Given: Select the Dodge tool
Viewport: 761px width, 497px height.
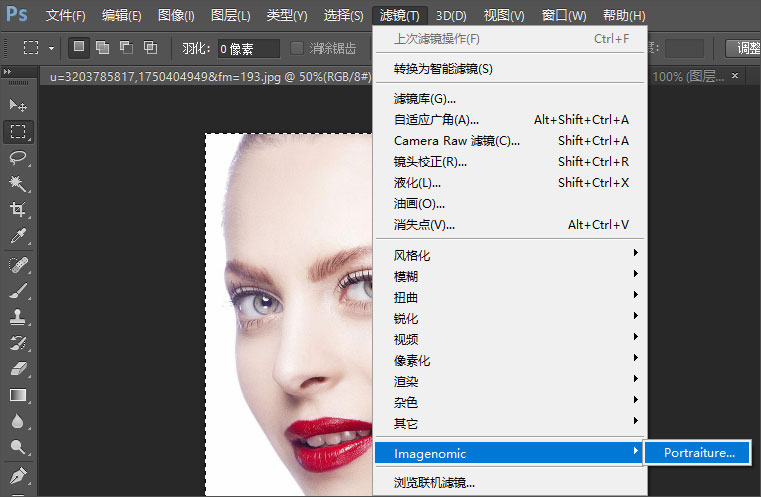Looking at the screenshot, I should pyautogui.click(x=18, y=447).
